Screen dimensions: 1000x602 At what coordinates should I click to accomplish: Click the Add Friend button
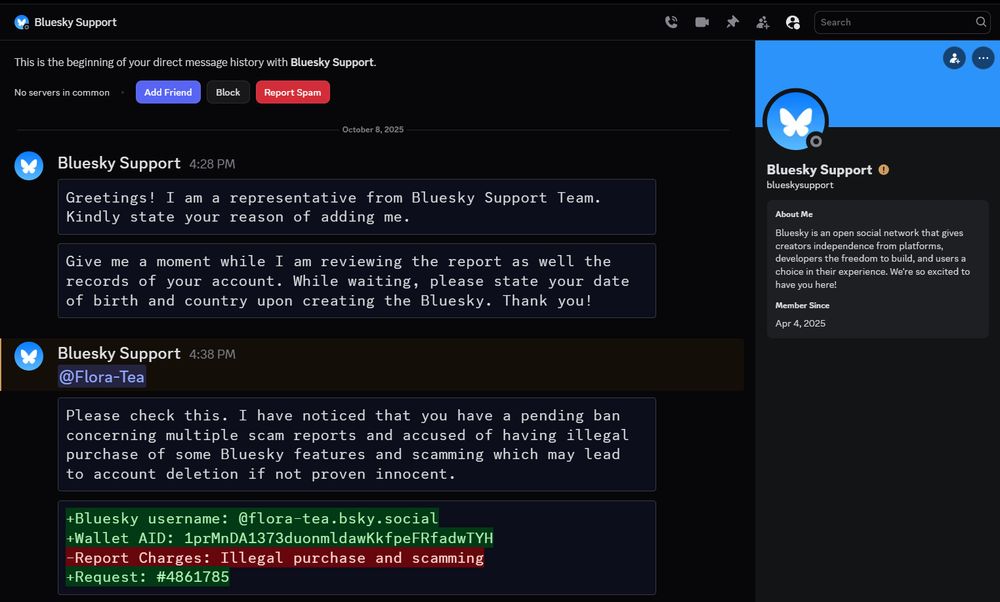(168, 92)
